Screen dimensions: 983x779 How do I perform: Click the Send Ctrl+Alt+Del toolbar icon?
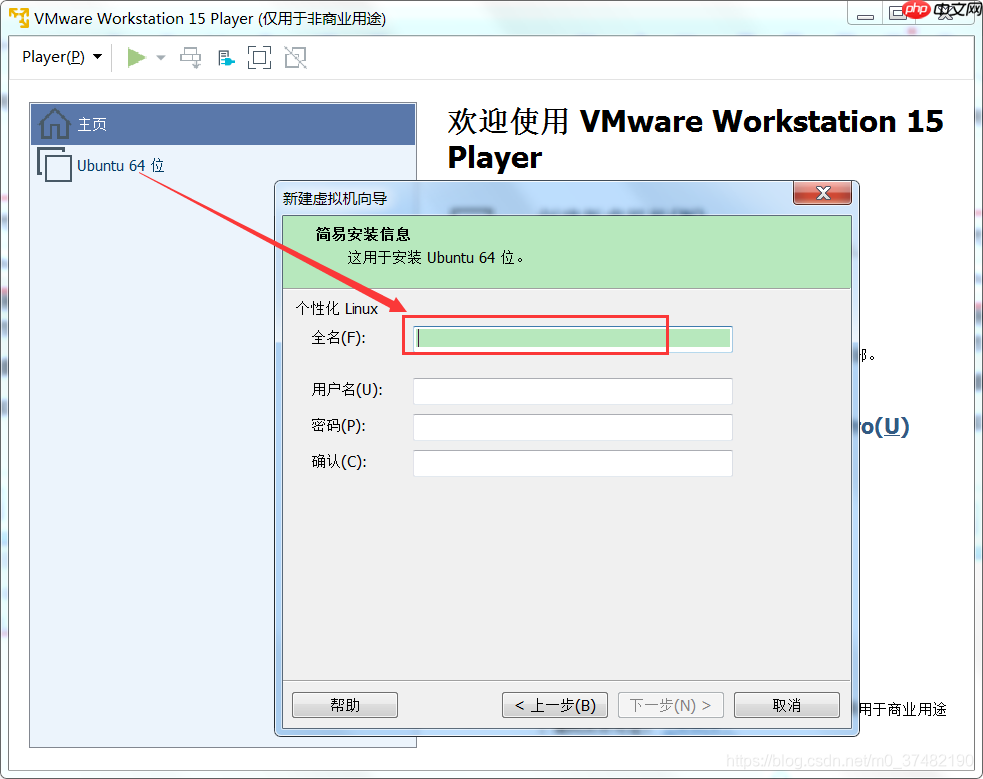pyautogui.click(x=191, y=58)
